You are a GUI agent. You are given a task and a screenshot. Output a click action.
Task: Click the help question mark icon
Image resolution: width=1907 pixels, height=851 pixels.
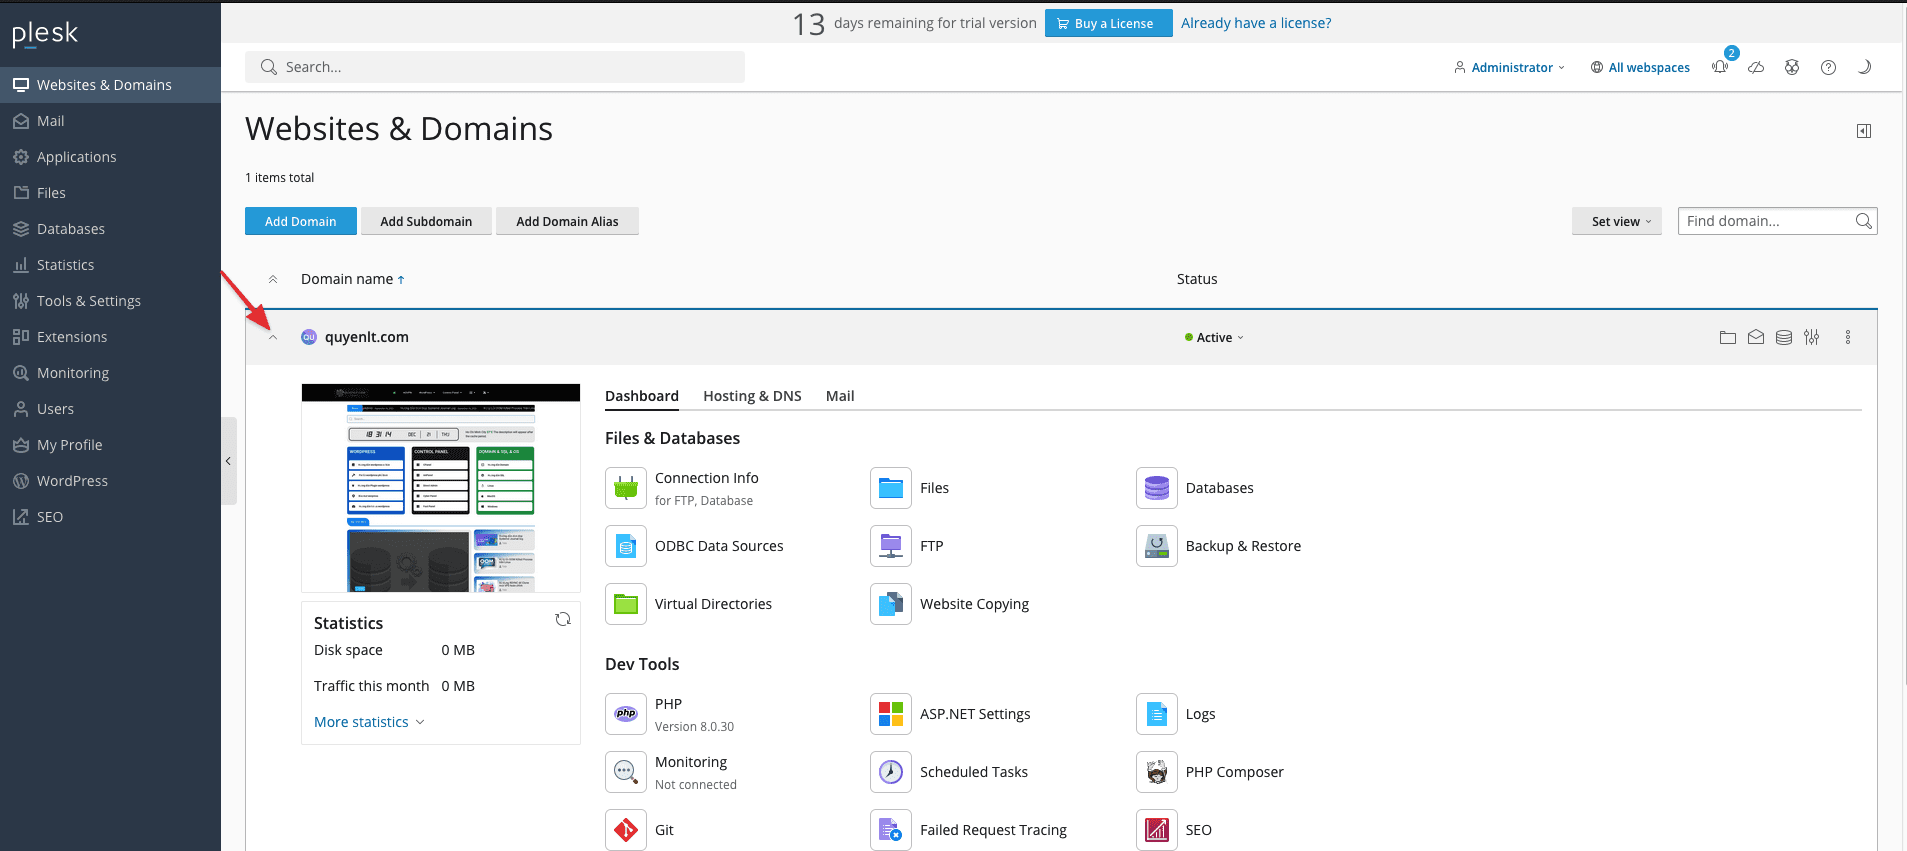pos(1828,67)
